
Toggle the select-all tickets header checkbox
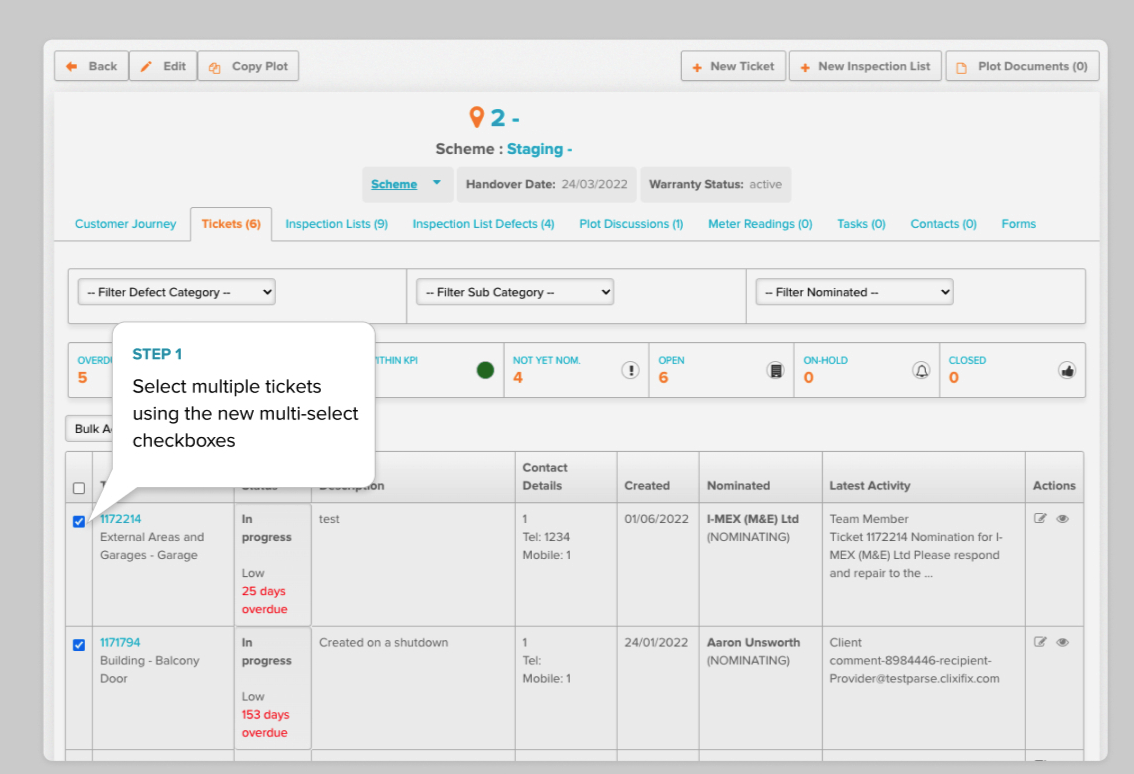coord(79,488)
